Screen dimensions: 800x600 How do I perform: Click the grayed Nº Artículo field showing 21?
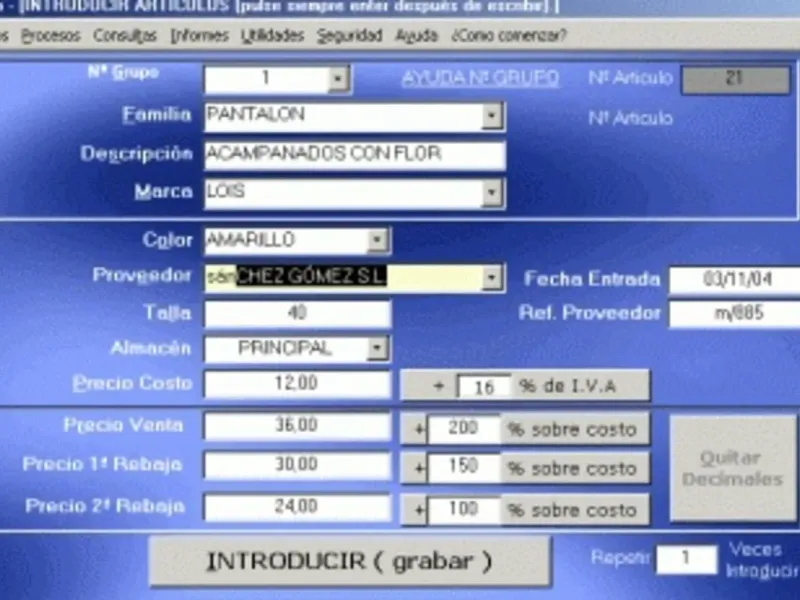click(x=735, y=80)
